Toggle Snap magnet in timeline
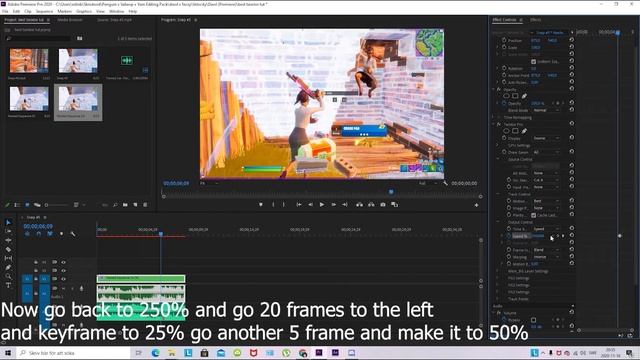 pos(38,234)
